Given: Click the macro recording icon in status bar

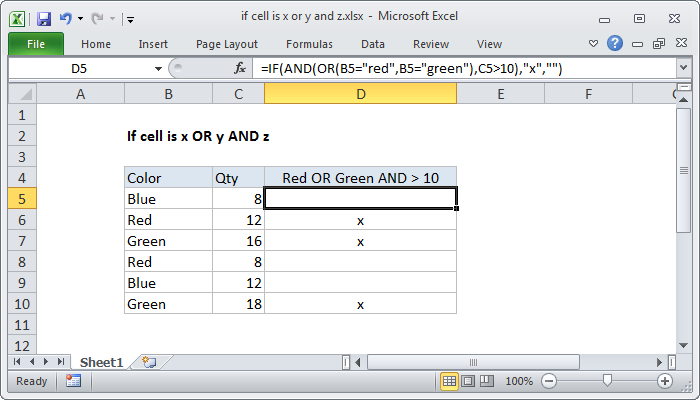Looking at the screenshot, I should pos(73,381).
